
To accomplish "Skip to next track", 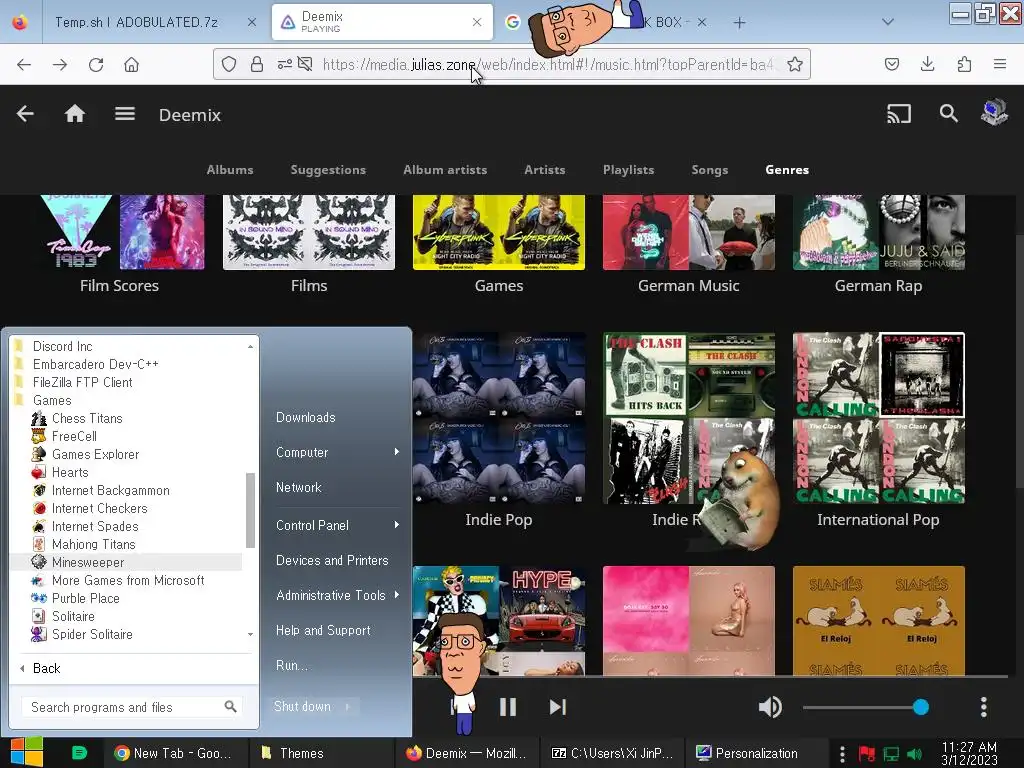I will (557, 707).
